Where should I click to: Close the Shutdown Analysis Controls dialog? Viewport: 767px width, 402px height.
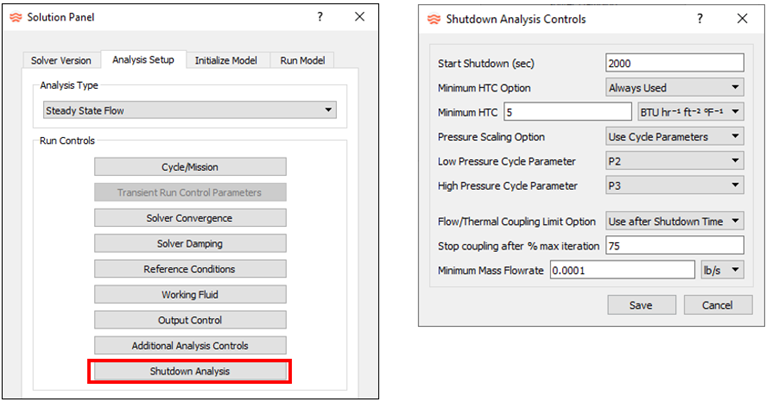(741, 18)
